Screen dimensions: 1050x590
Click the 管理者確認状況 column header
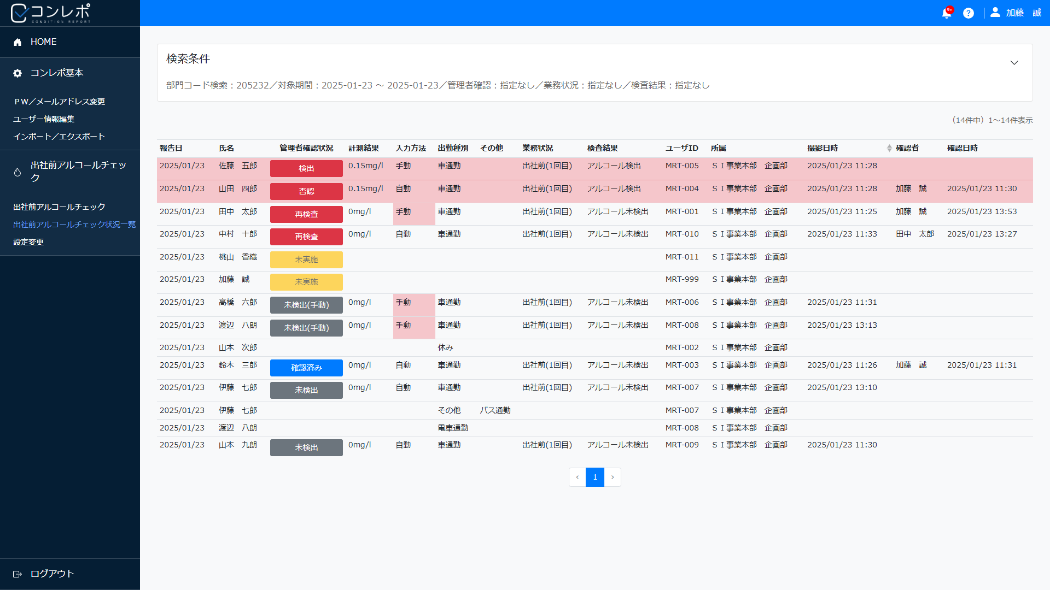306,148
